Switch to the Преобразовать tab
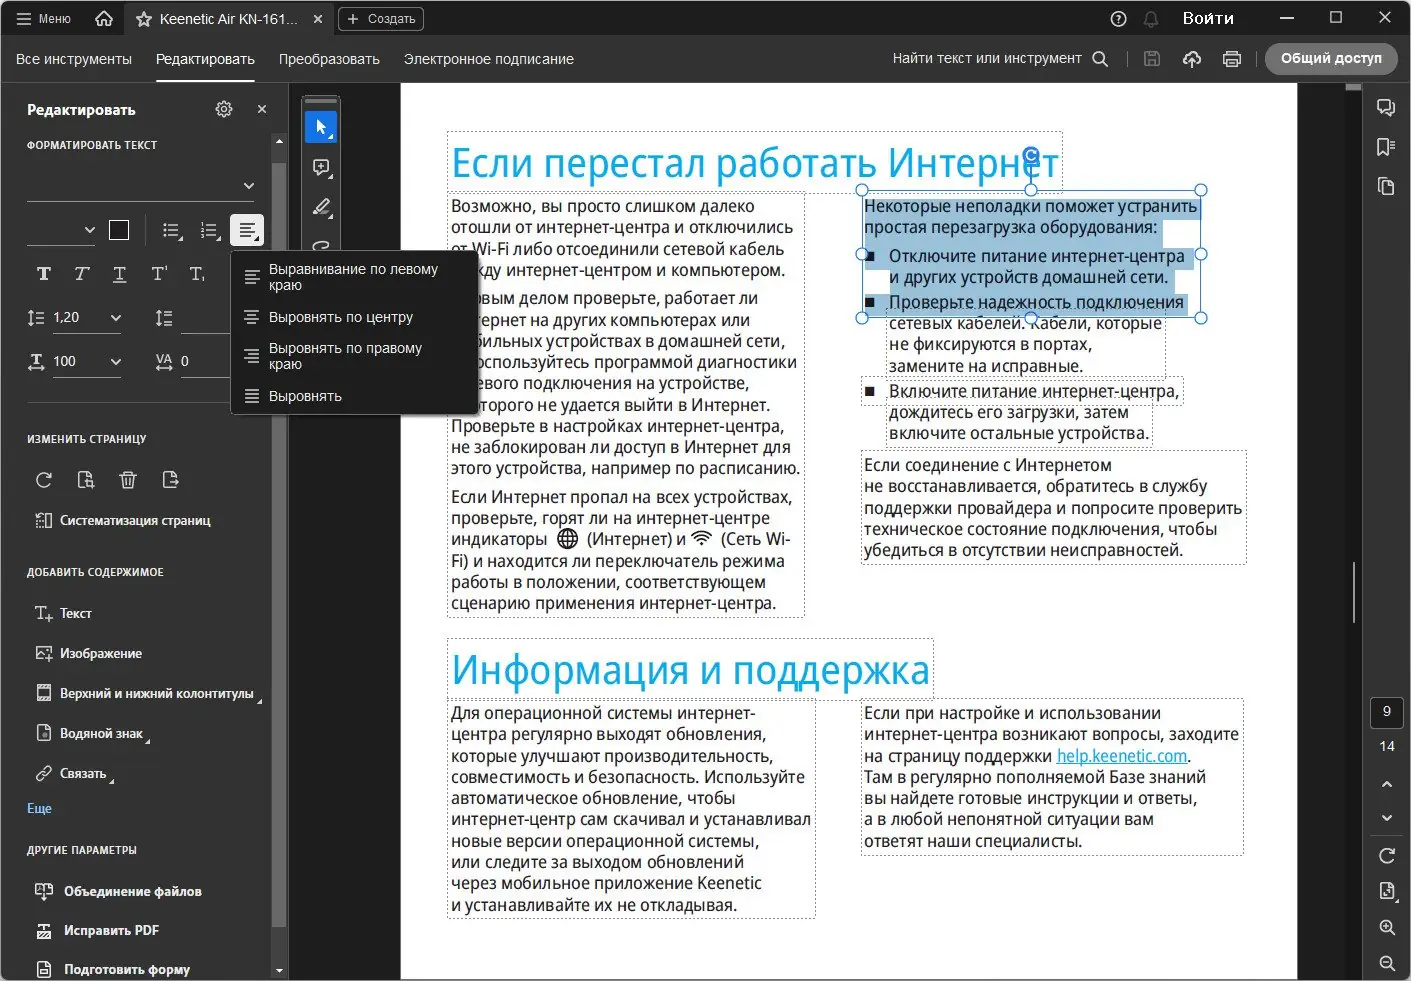1411x981 pixels. pos(328,59)
